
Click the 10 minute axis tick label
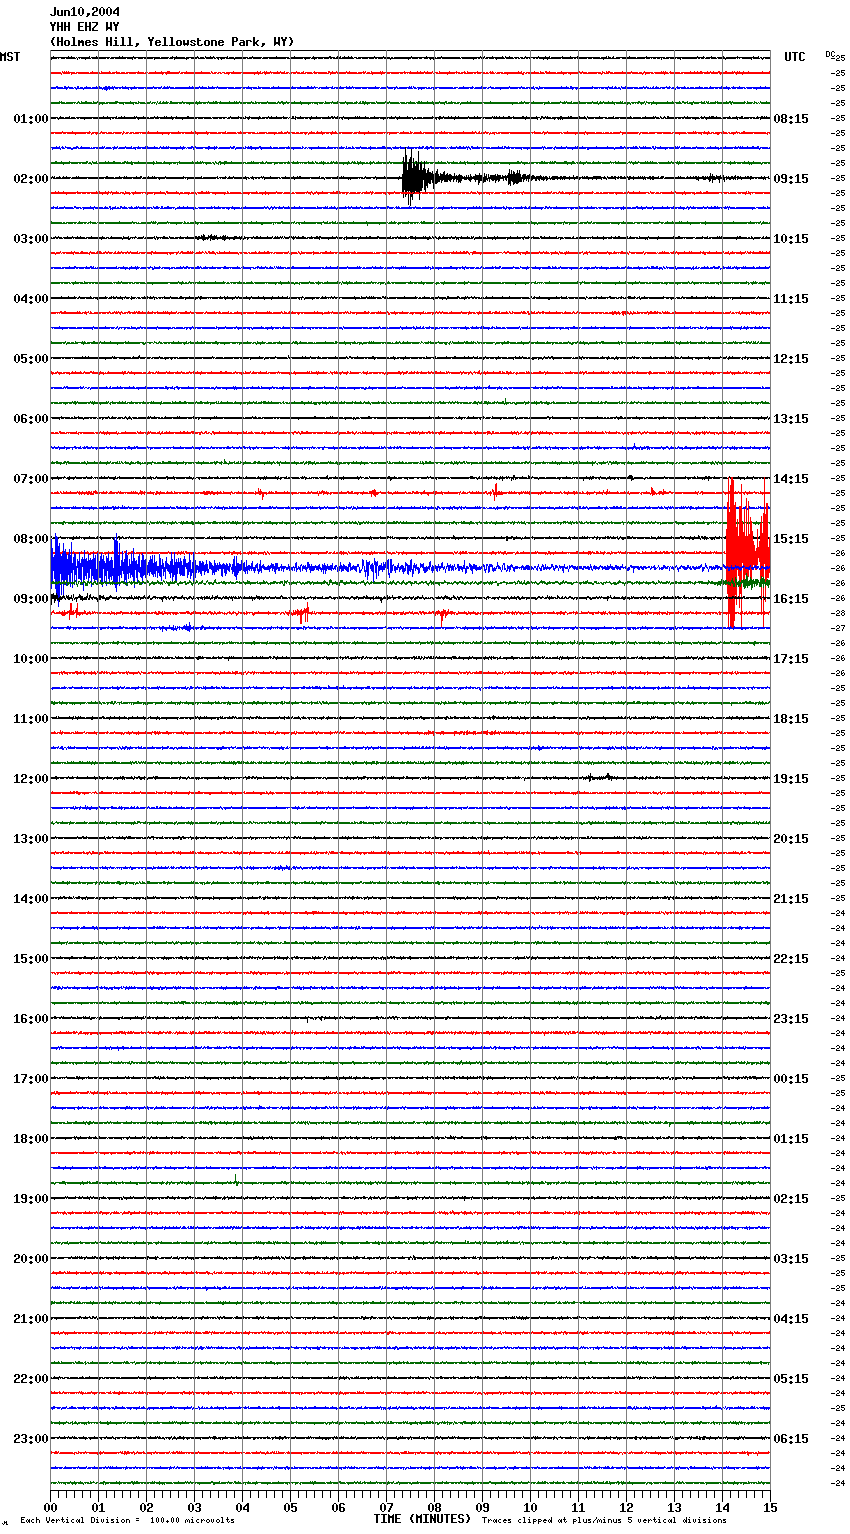point(530,1507)
